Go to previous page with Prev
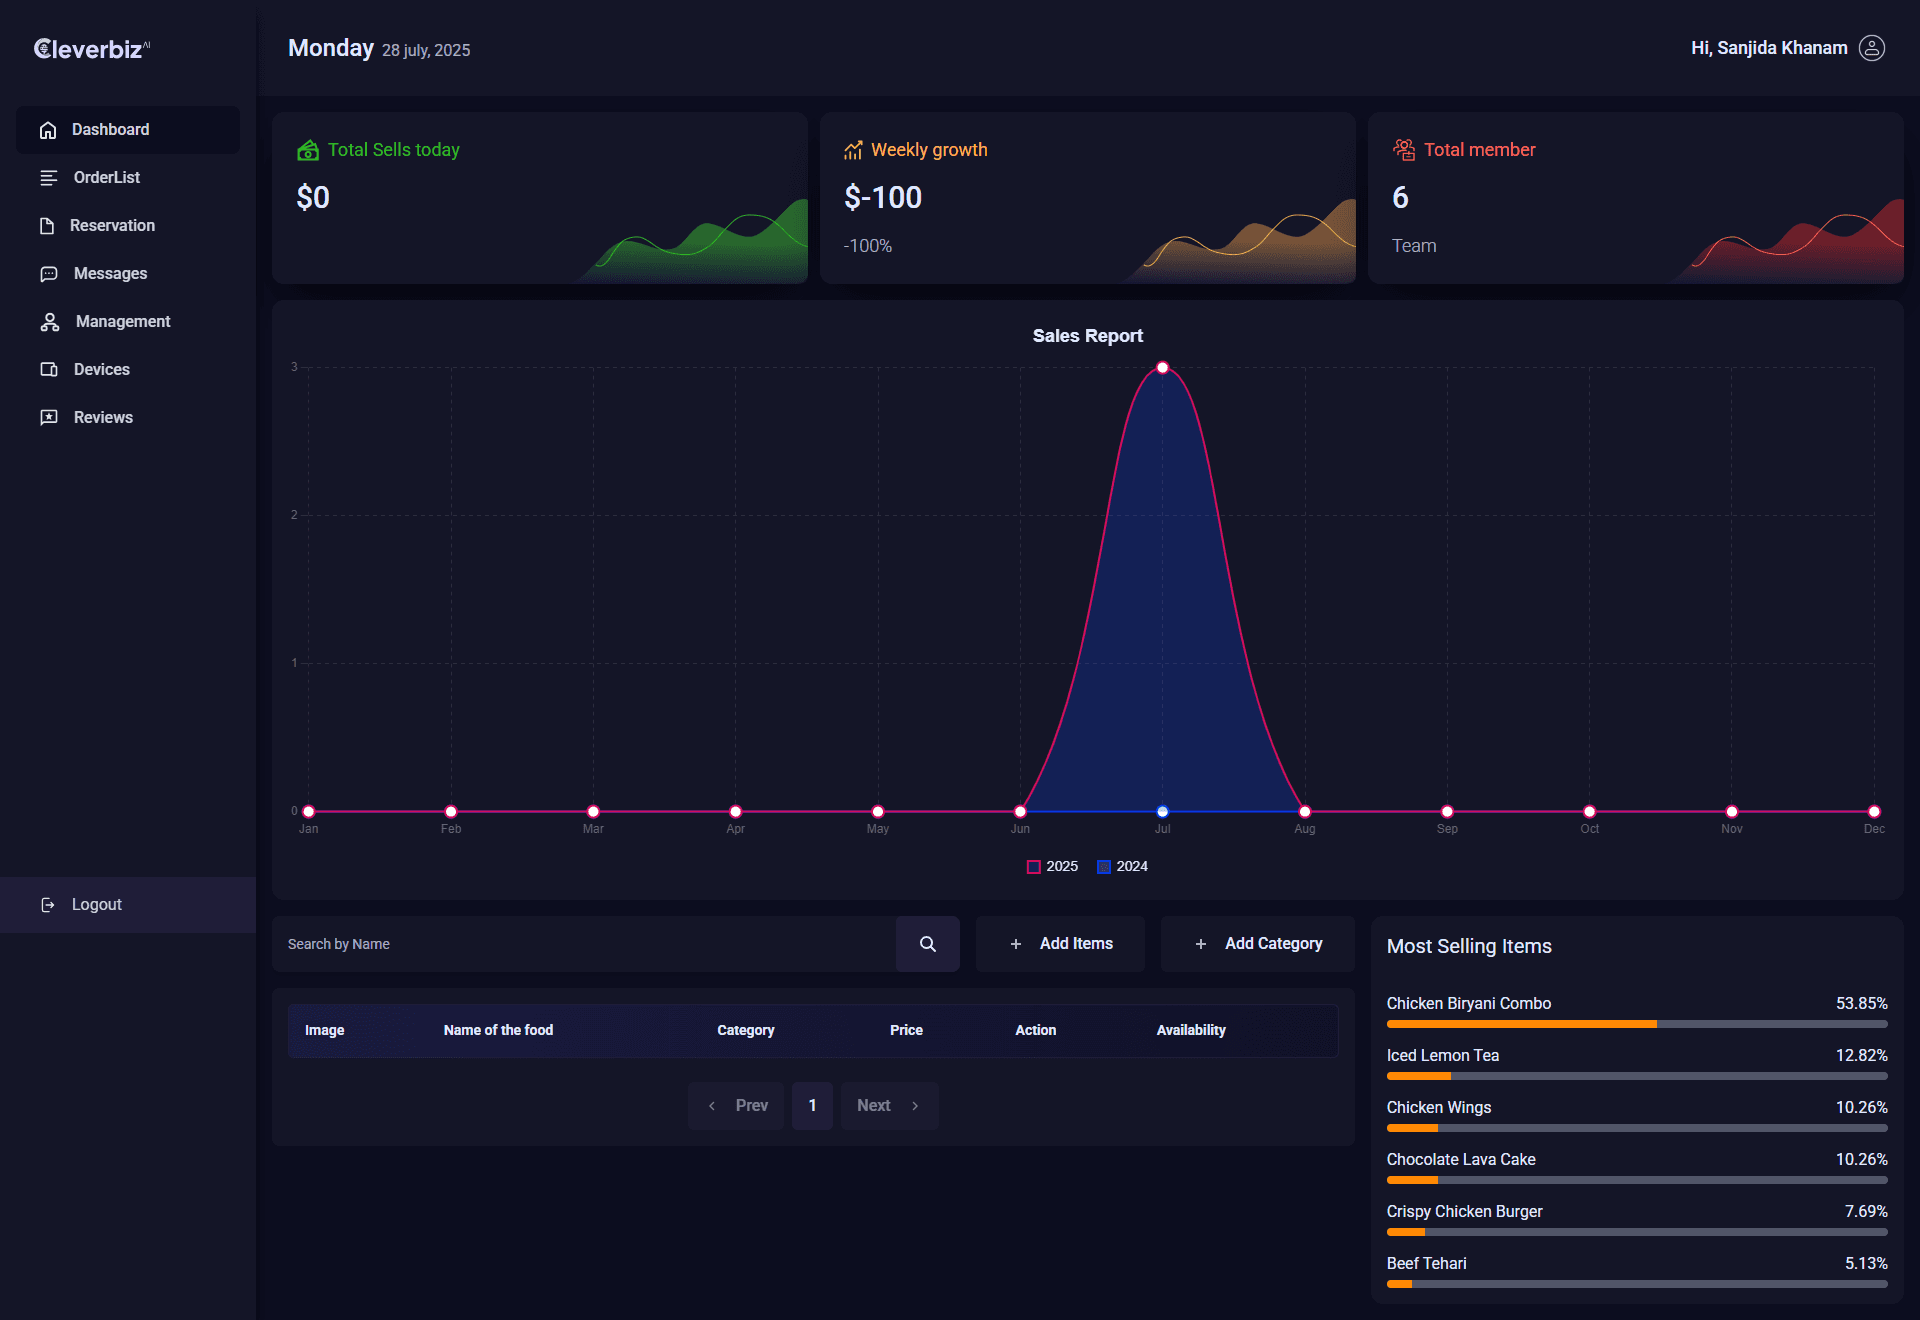The image size is (1920, 1320). click(x=738, y=1106)
